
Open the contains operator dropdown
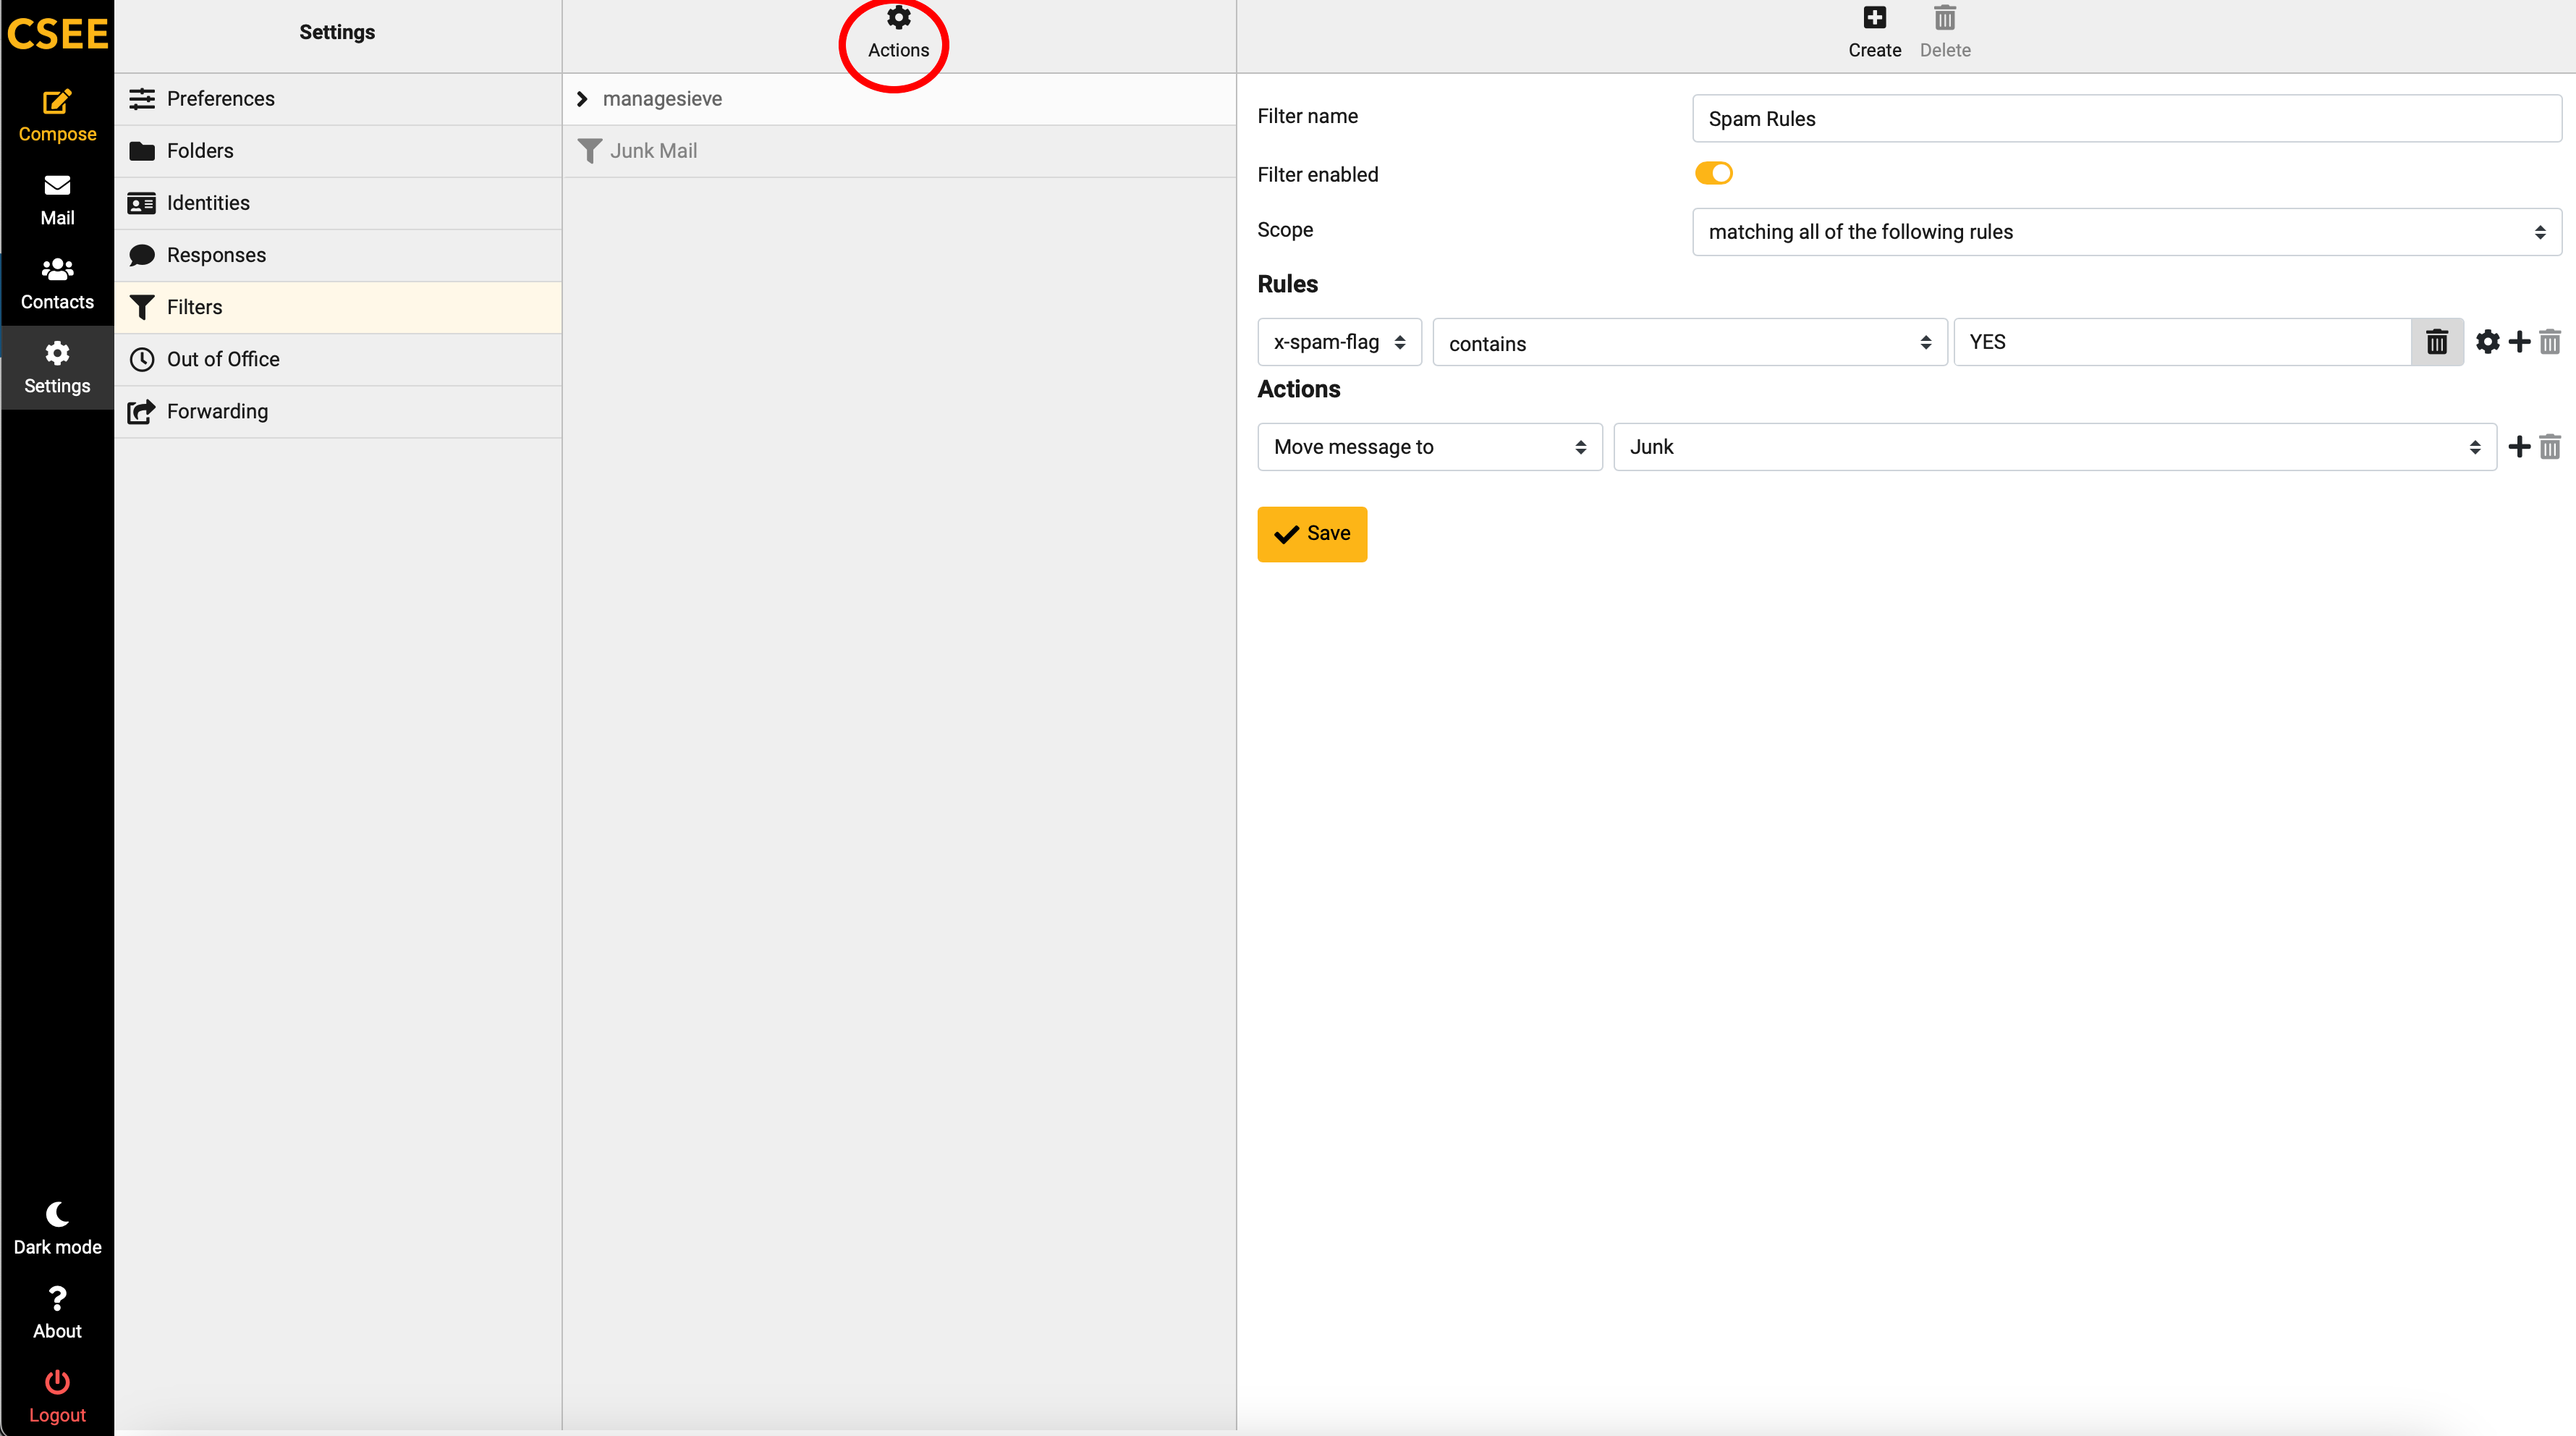pos(1689,342)
